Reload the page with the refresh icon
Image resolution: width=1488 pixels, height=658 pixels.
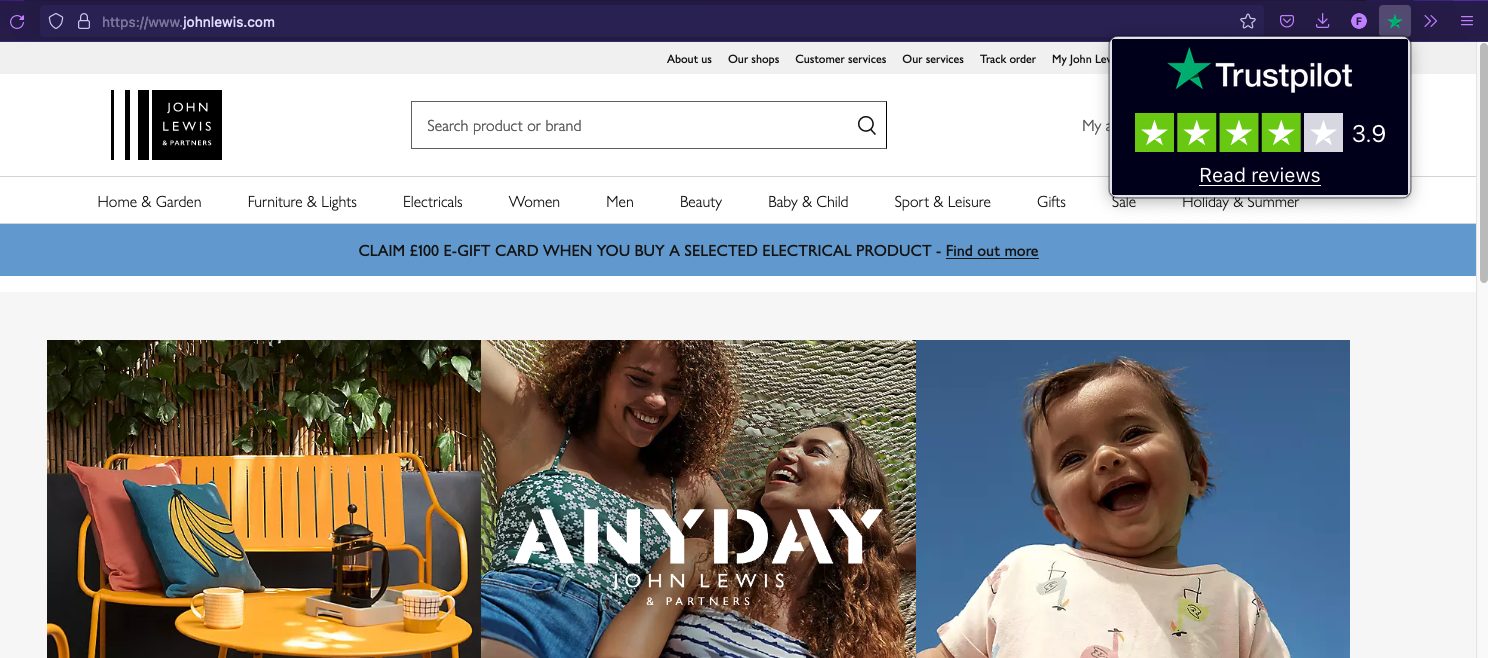(x=17, y=21)
